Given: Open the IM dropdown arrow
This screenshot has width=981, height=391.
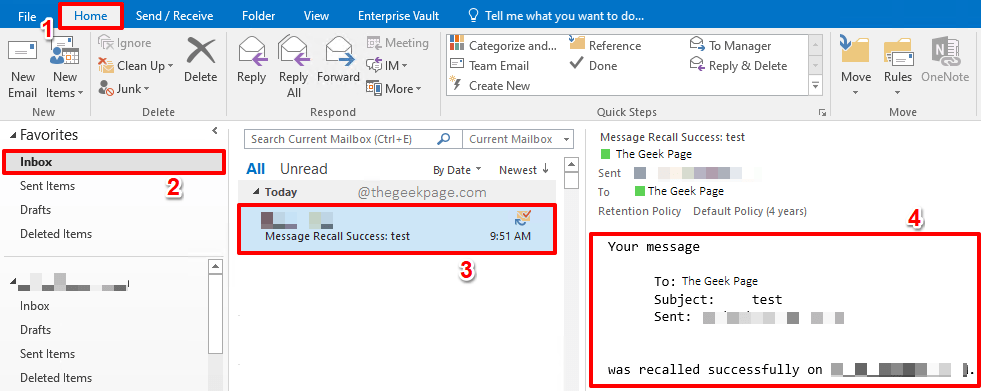Looking at the screenshot, I should click(x=404, y=66).
